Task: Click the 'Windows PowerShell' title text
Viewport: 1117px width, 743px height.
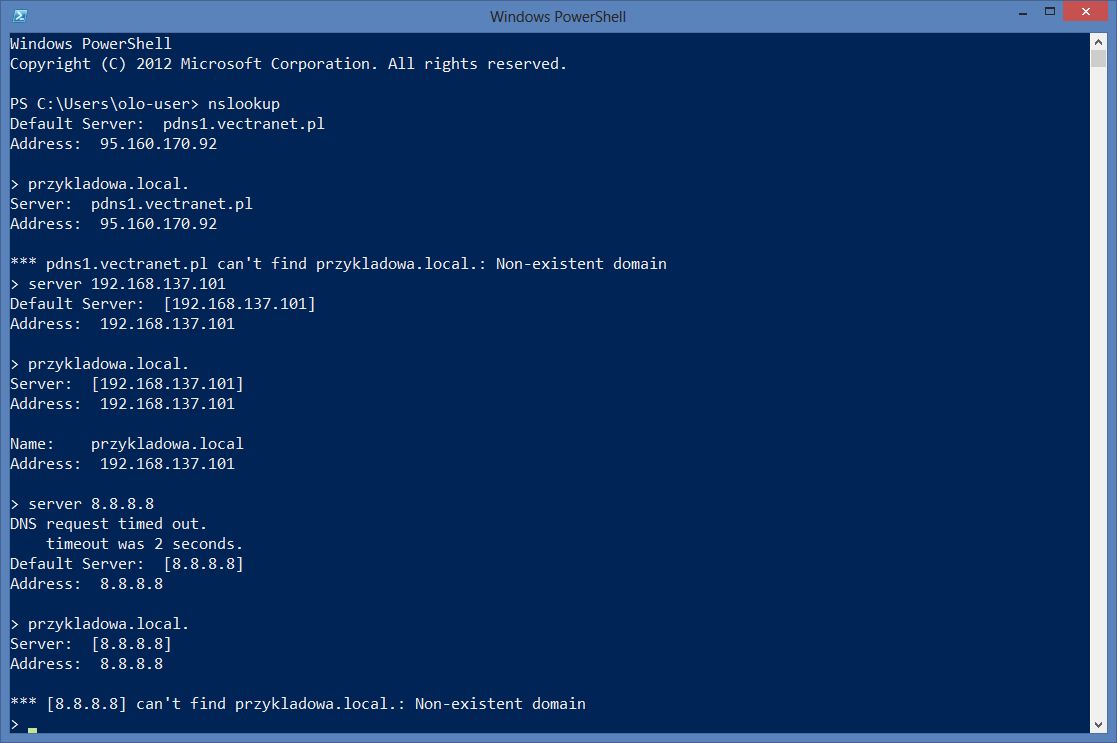Action: point(558,16)
